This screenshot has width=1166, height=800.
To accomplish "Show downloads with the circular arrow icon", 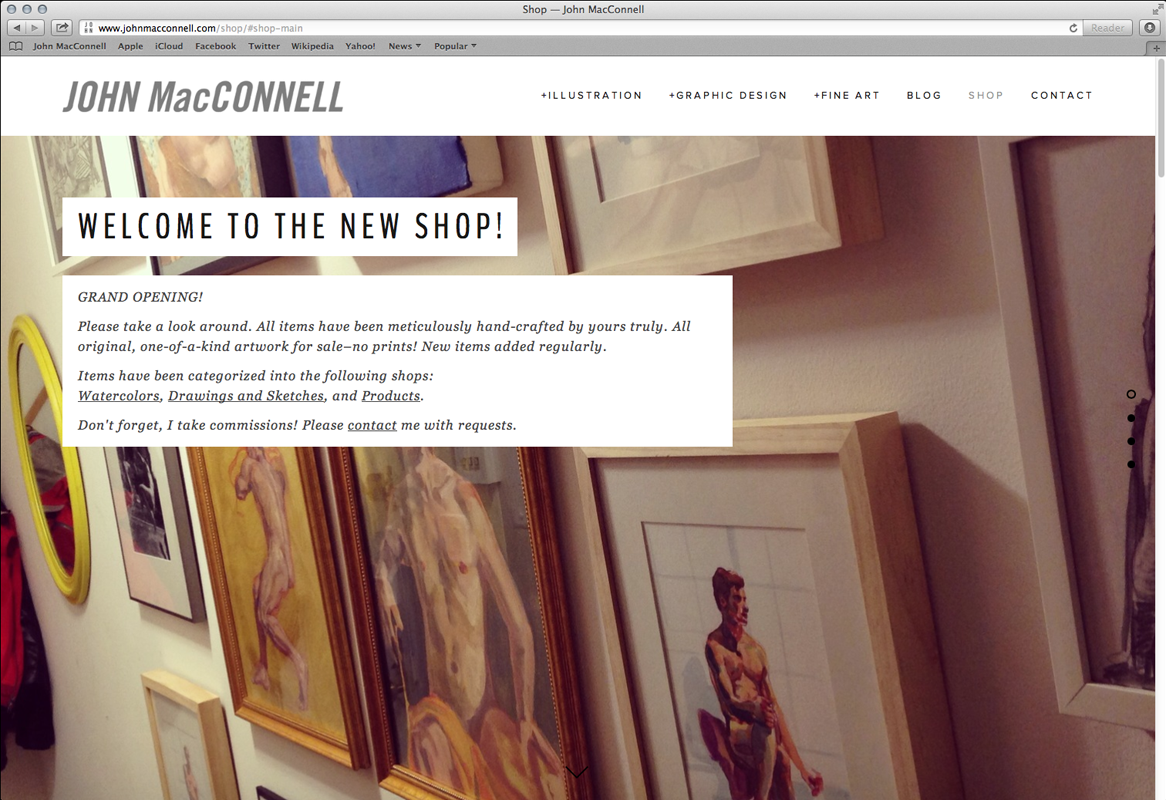I will tap(1150, 28).
